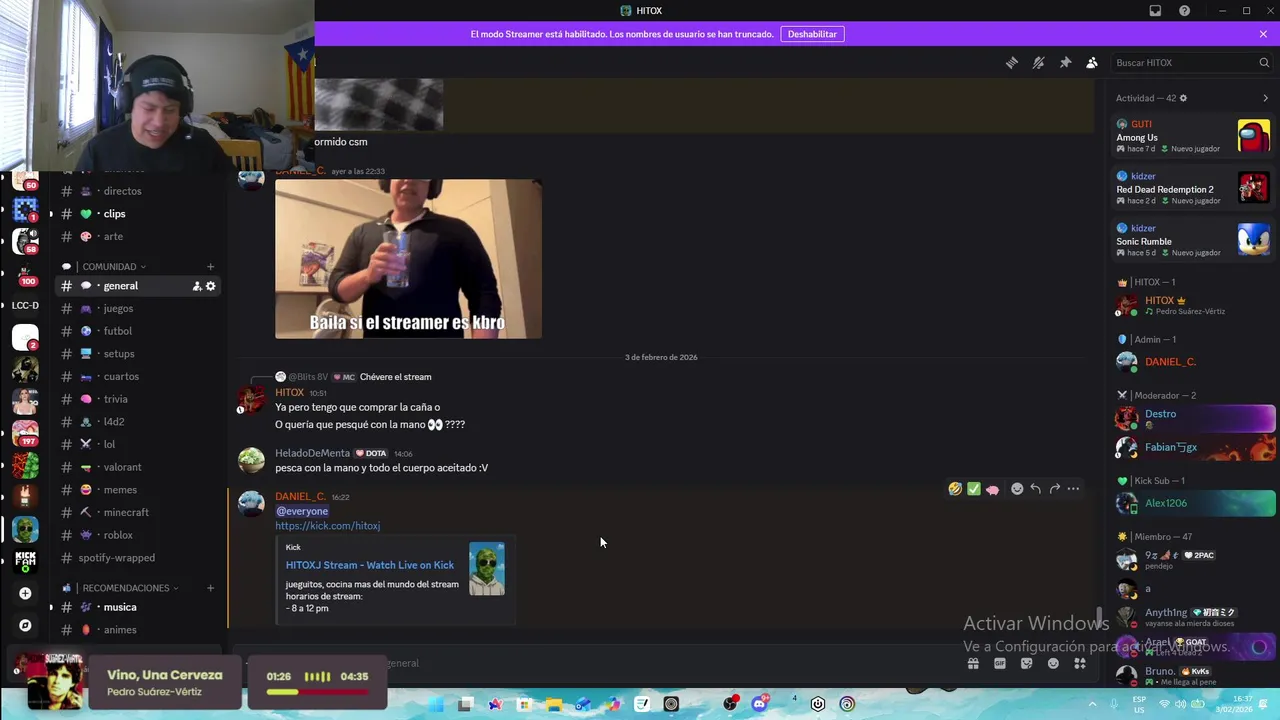Toggle the member list icon
This screenshot has width=1280, height=720.
point(1092,63)
